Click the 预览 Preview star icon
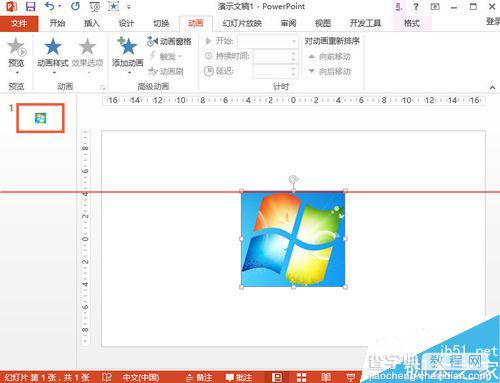The width and height of the screenshot is (500, 383). tap(17, 47)
